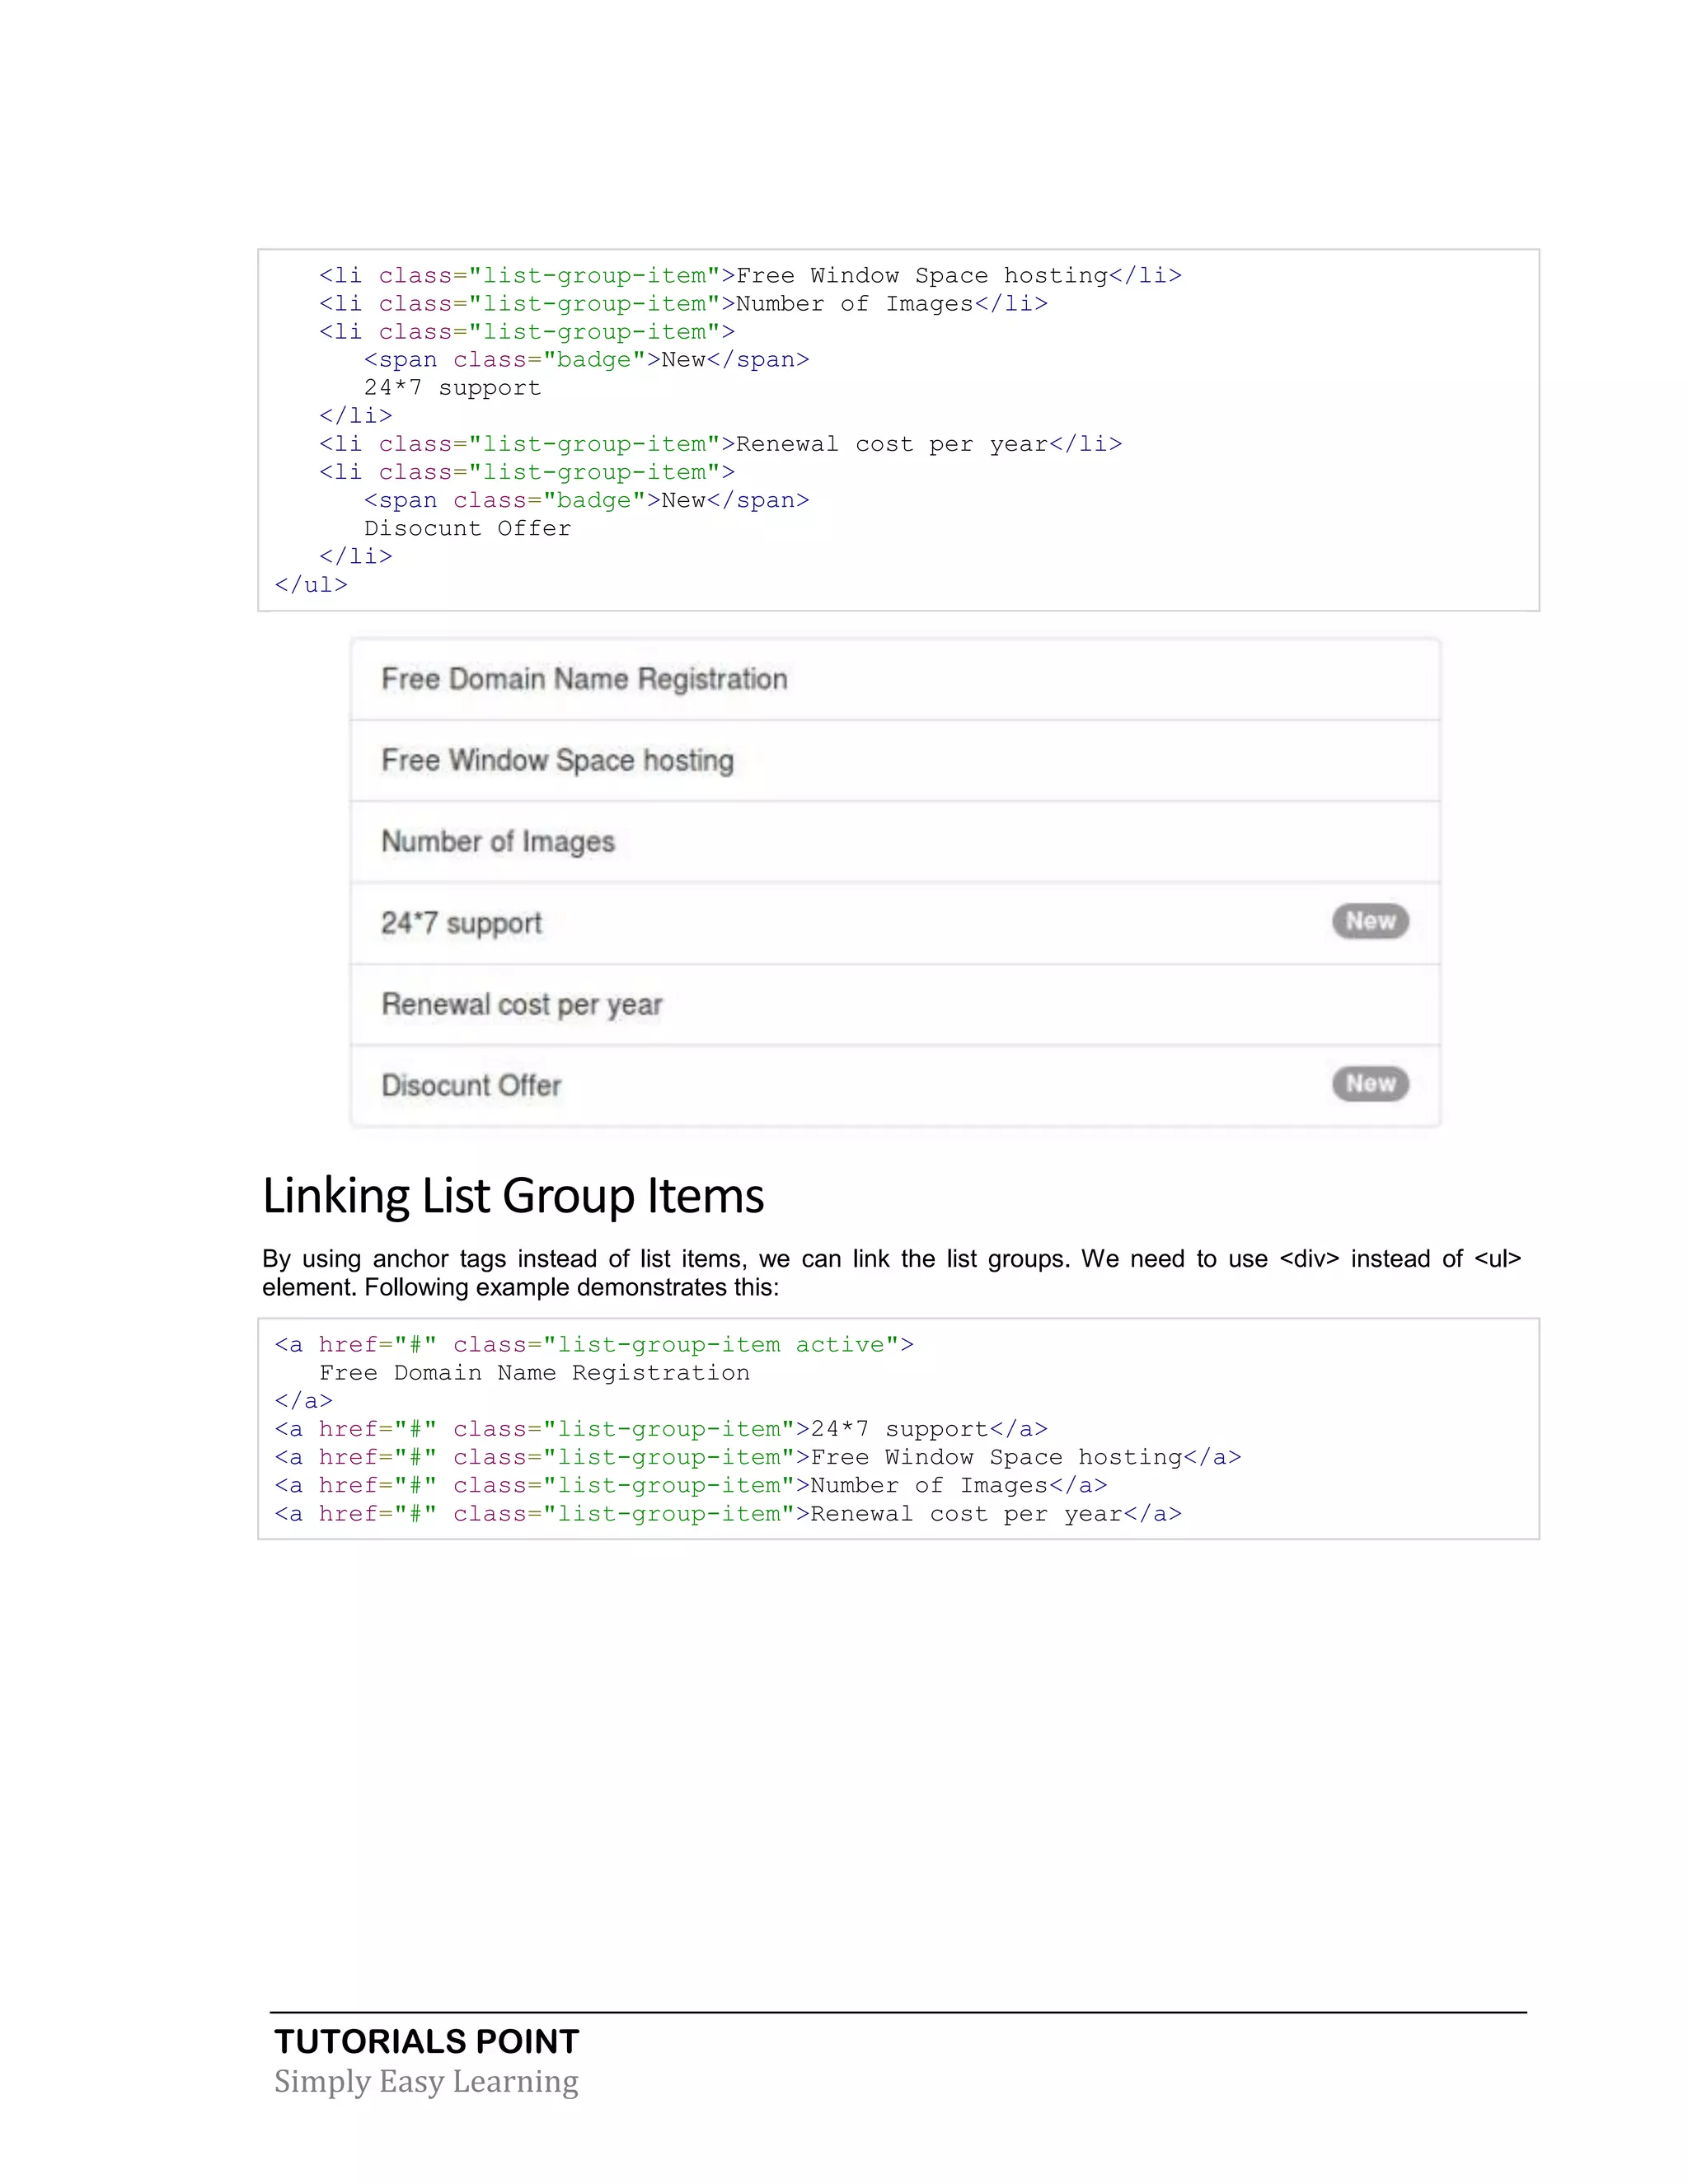The width and height of the screenshot is (1688, 2184).
Task: Click code text '24*7 support' in first block
Action: click(x=452, y=388)
